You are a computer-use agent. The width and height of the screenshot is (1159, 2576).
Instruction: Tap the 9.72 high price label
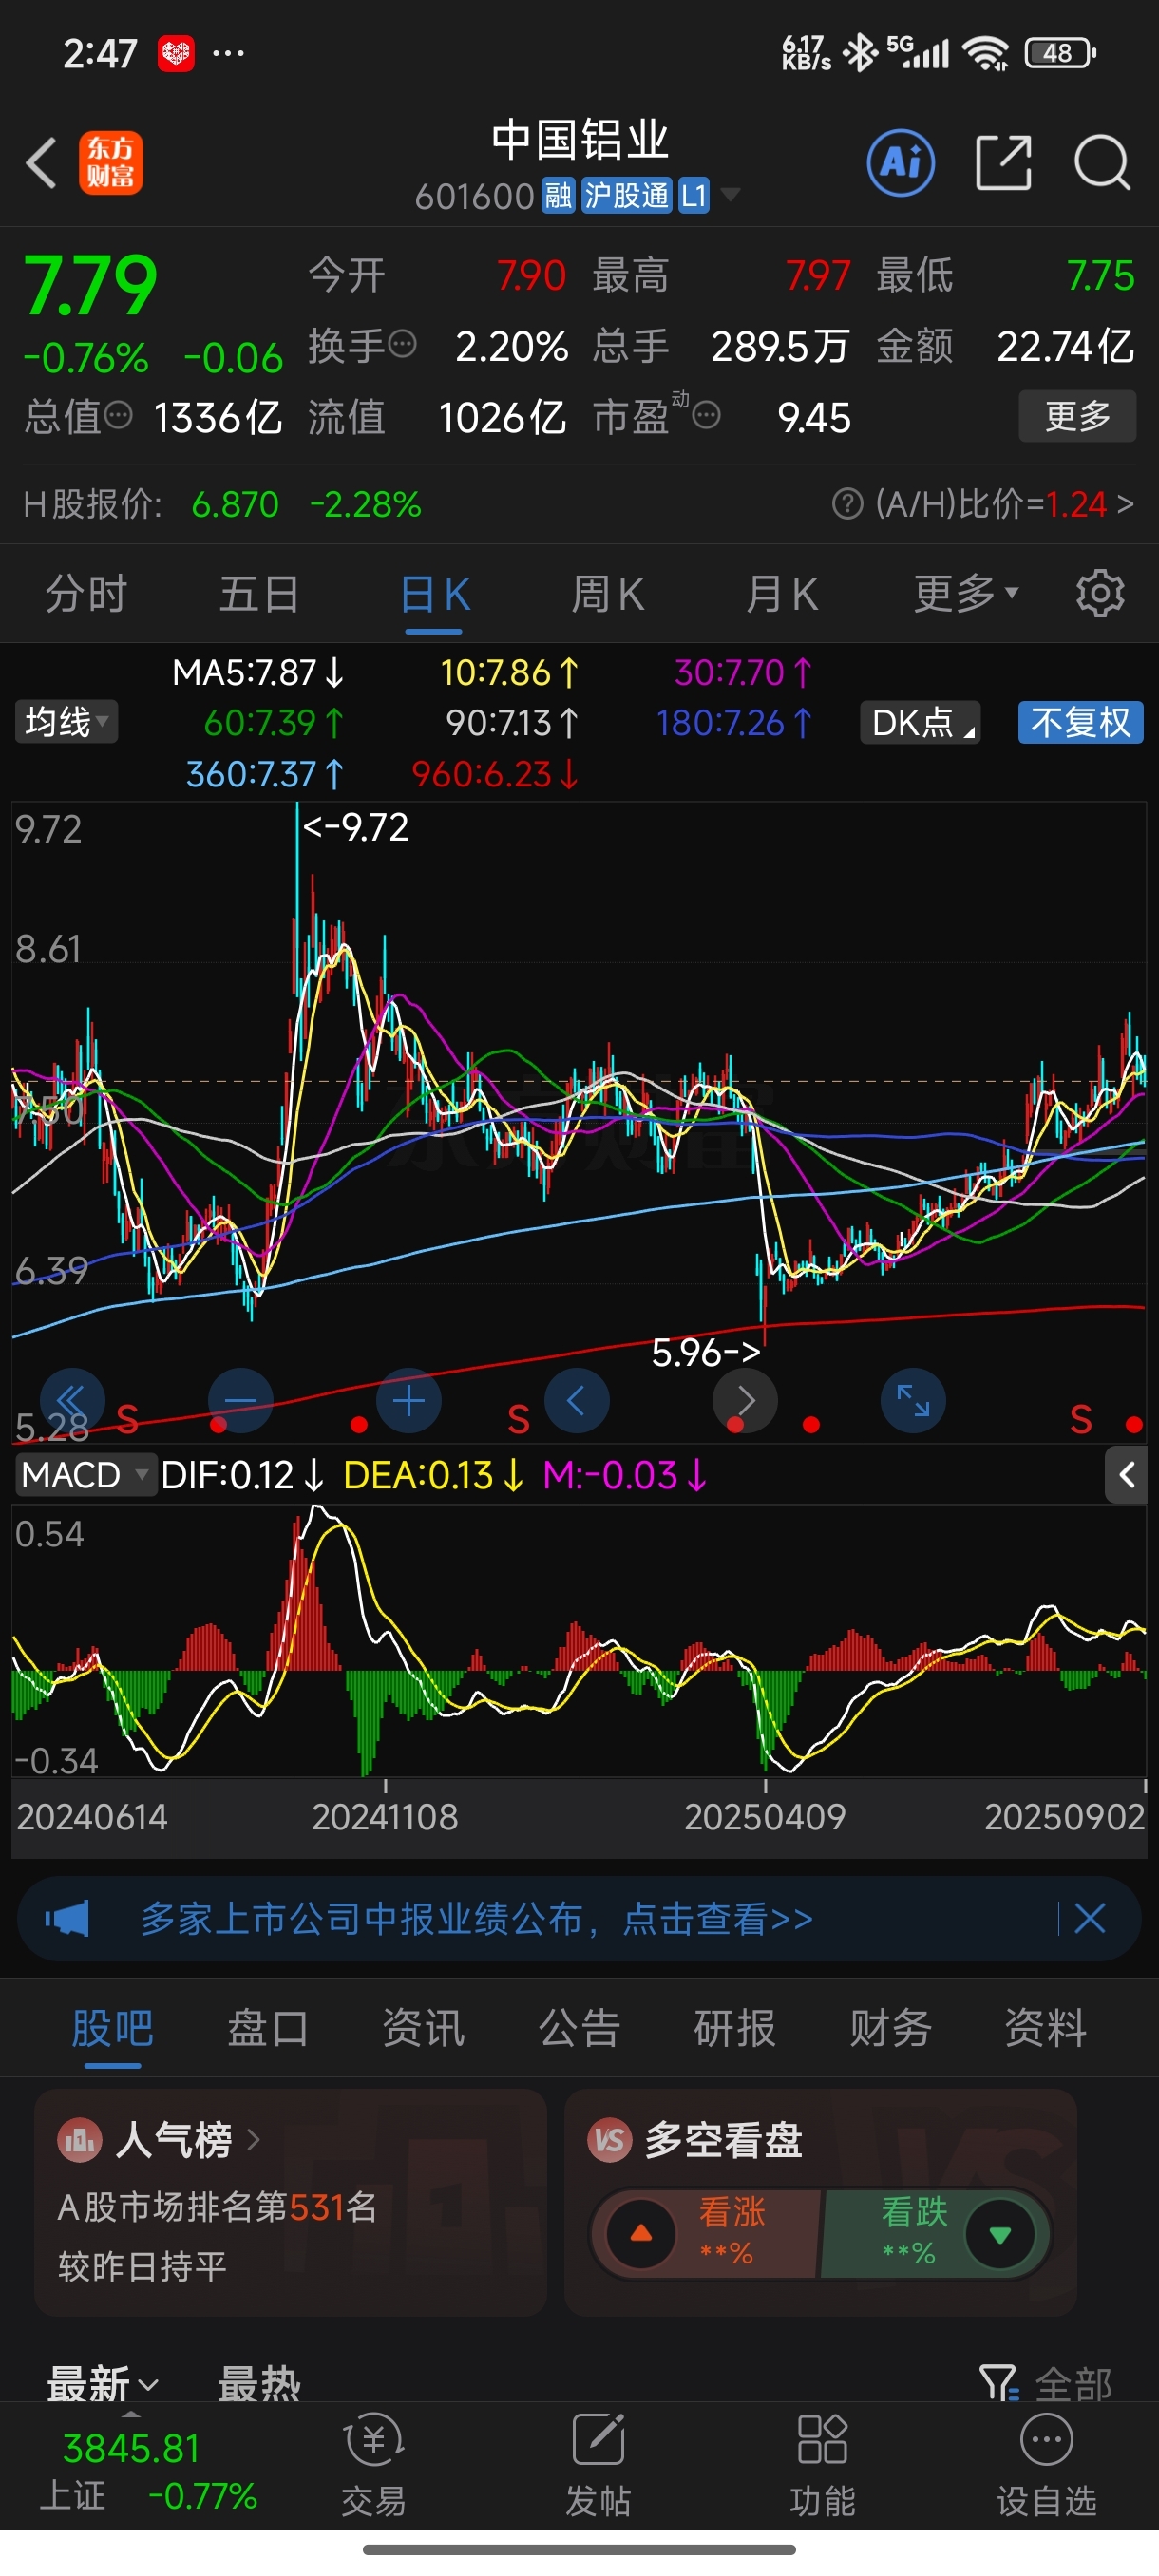click(355, 827)
